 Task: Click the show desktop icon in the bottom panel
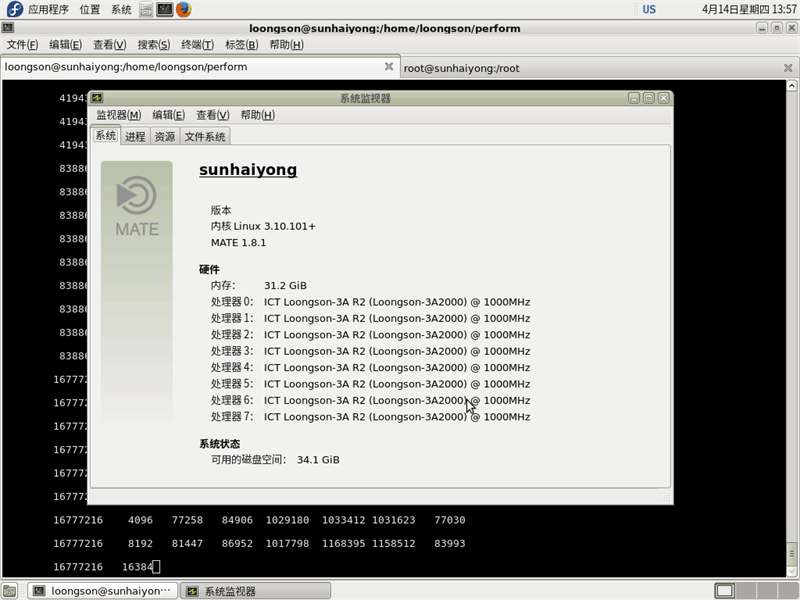pos(10,591)
